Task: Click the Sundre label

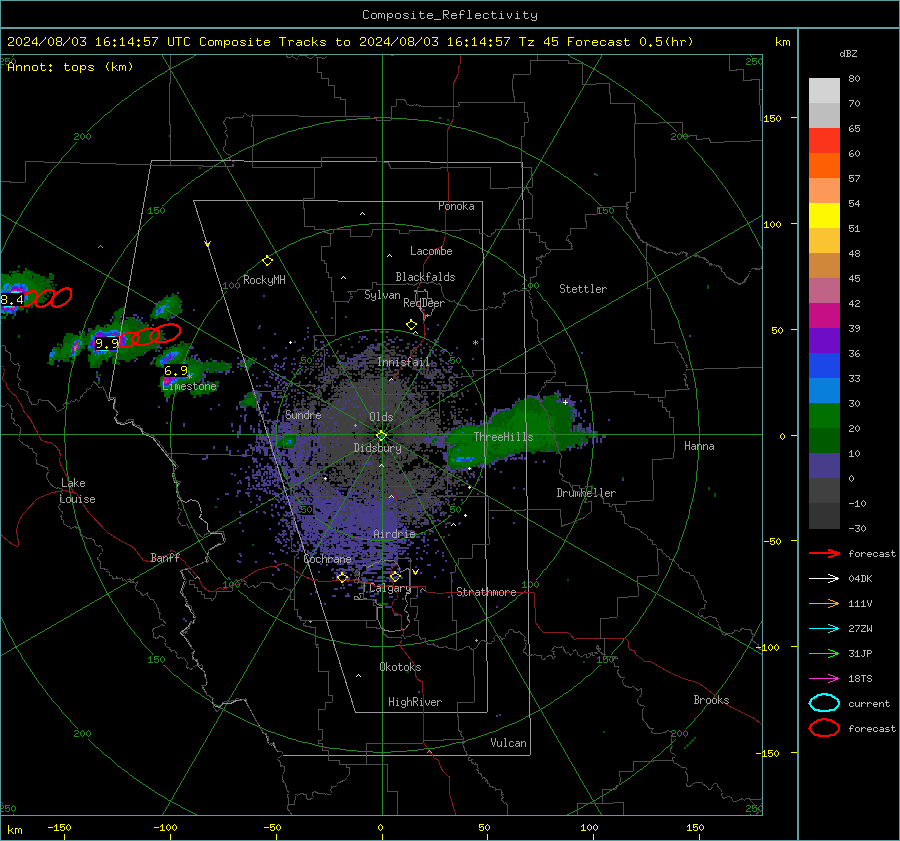Action: [303, 415]
